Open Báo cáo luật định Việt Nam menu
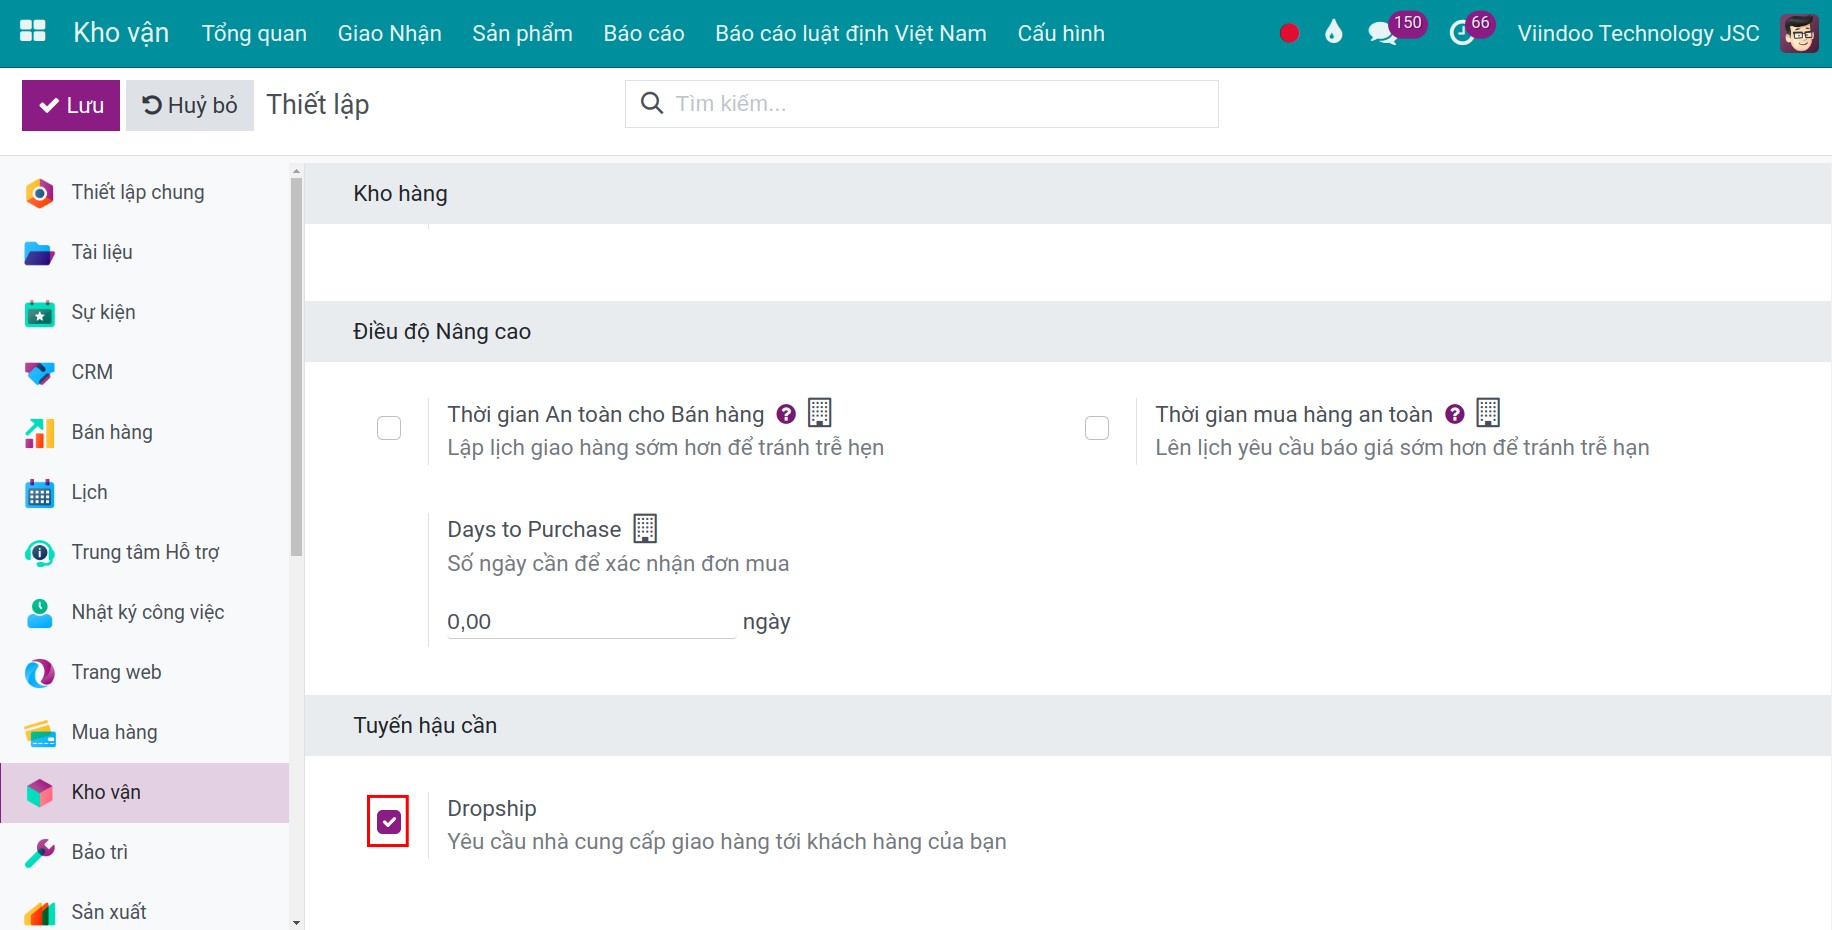Screen dimensions: 1832x930 851,33
